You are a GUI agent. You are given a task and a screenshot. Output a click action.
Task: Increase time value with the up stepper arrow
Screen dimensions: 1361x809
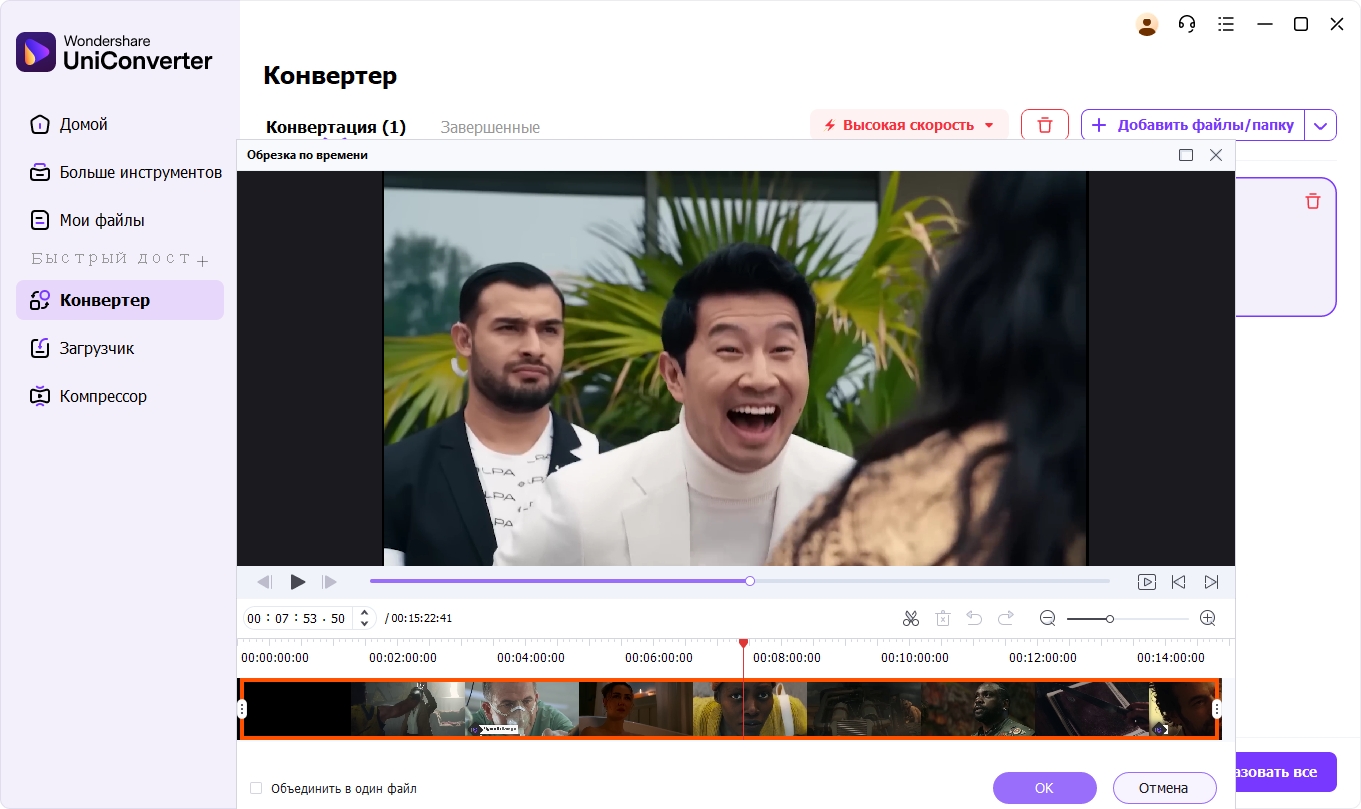(x=365, y=613)
